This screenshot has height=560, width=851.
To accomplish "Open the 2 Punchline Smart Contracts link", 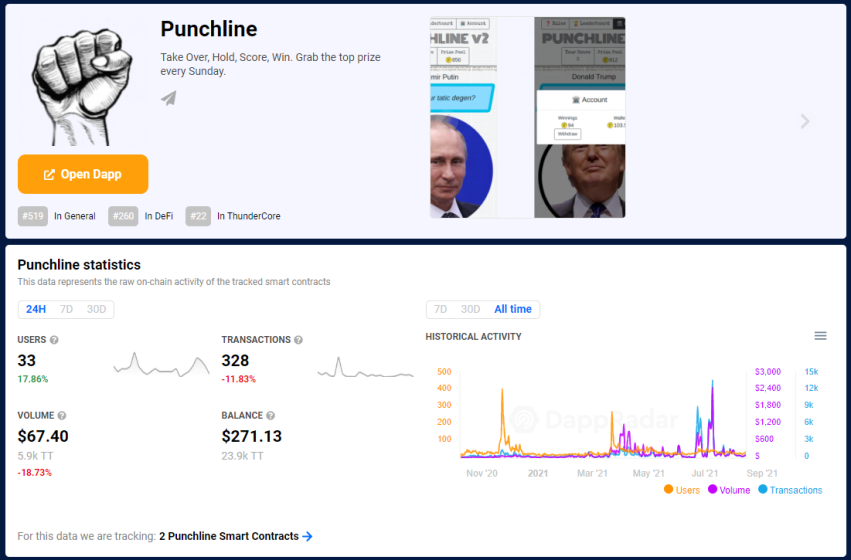I will pos(229,536).
